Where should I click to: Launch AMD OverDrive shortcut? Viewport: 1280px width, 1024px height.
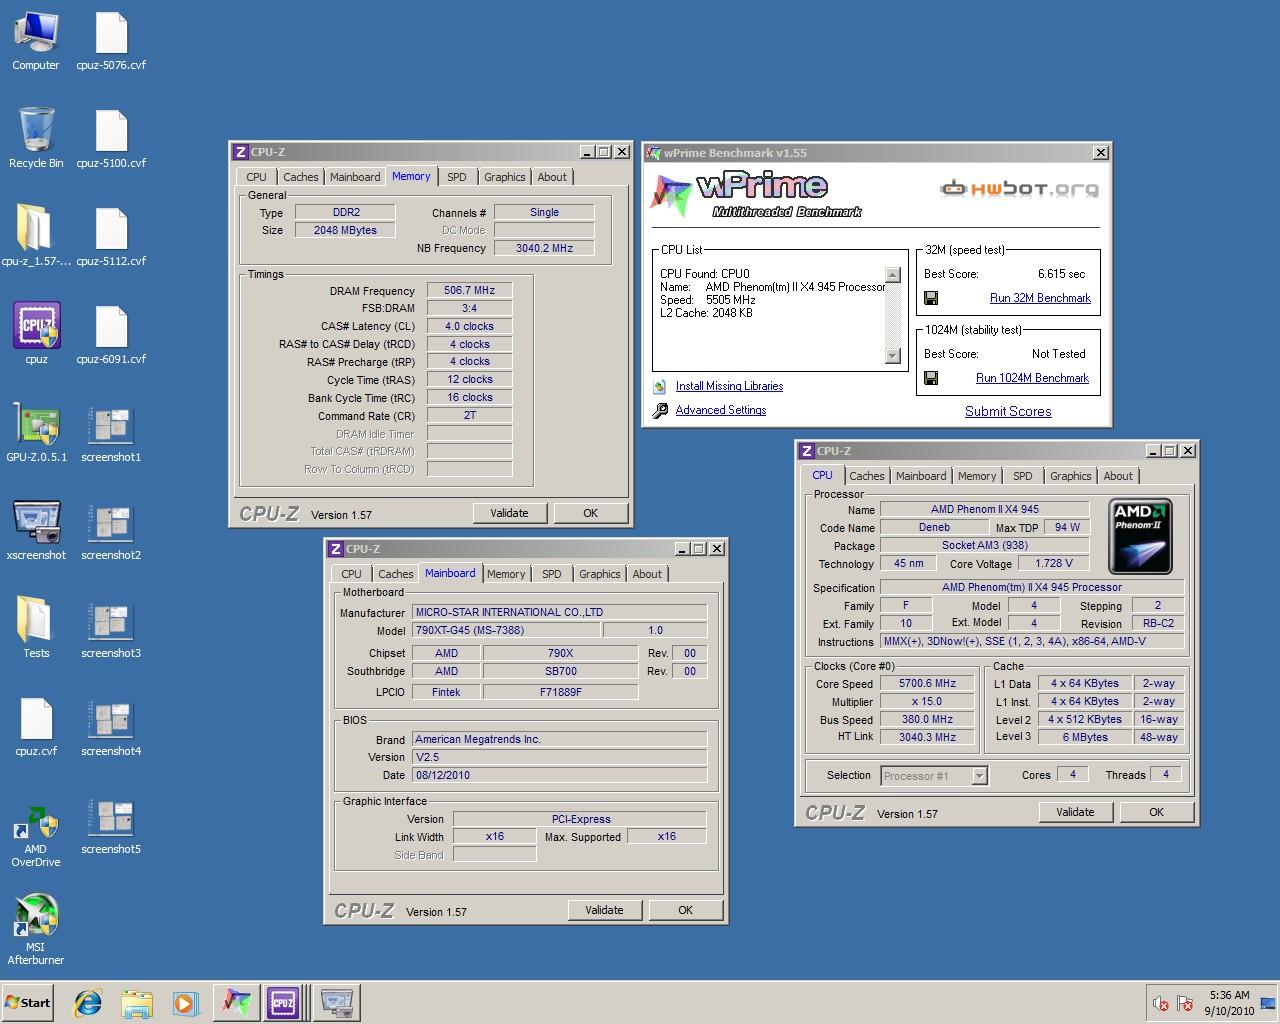coord(36,836)
